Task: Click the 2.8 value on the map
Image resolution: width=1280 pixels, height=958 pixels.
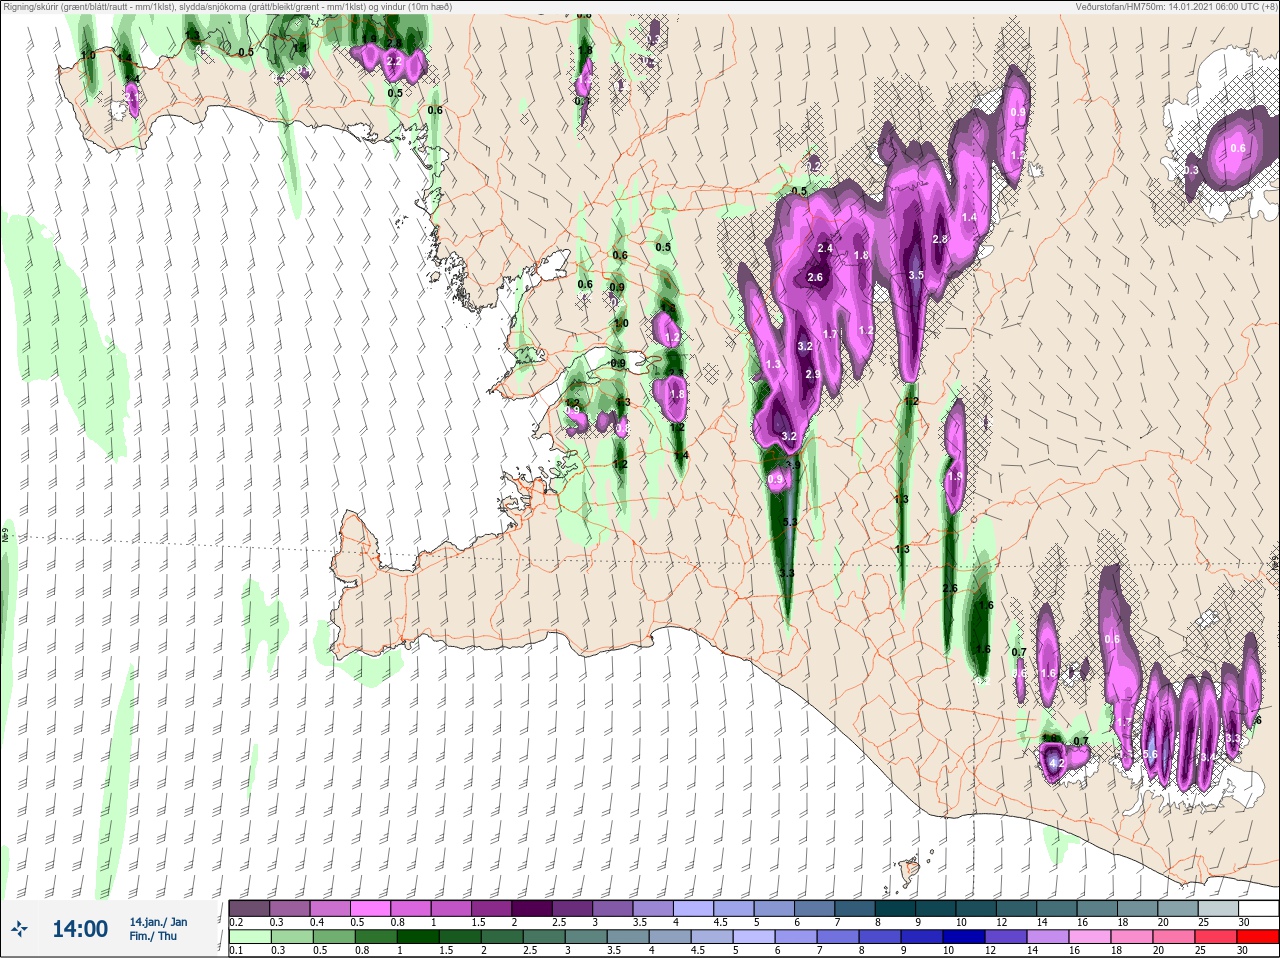Action: tap(940, 239)
